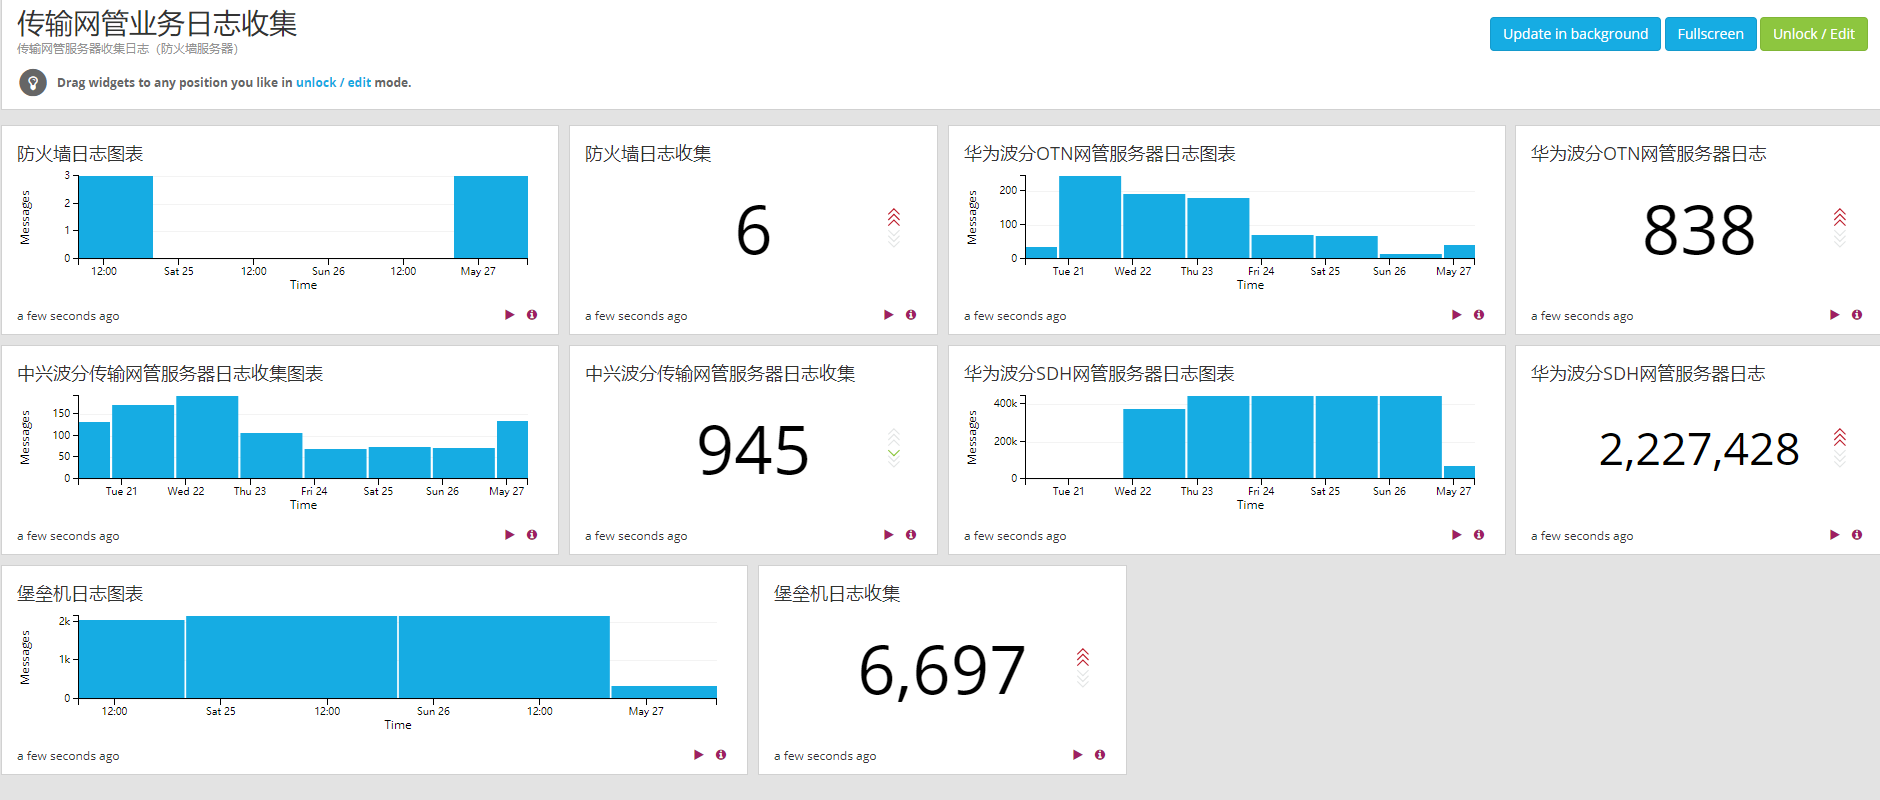Click the 防火墙日志收集 count value 6
The image size is (1880, 800).
[753, 230]
